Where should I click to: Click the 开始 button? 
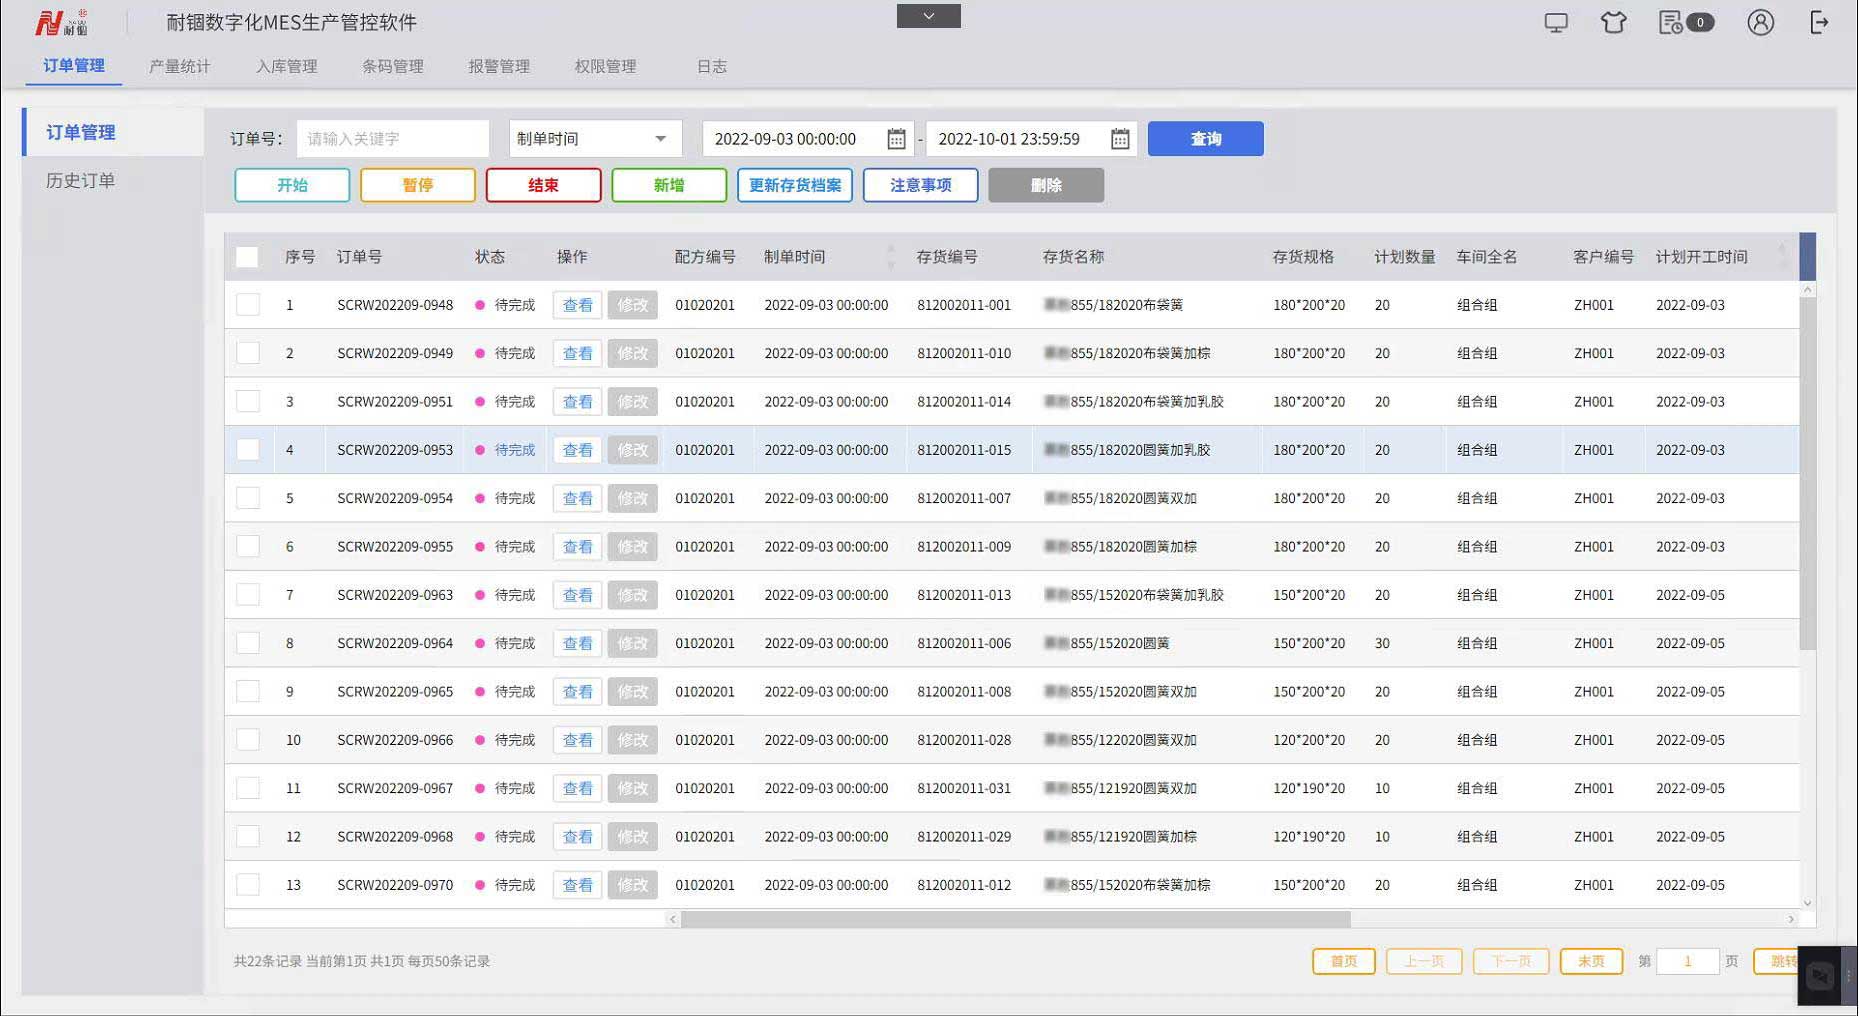[292, 185]
